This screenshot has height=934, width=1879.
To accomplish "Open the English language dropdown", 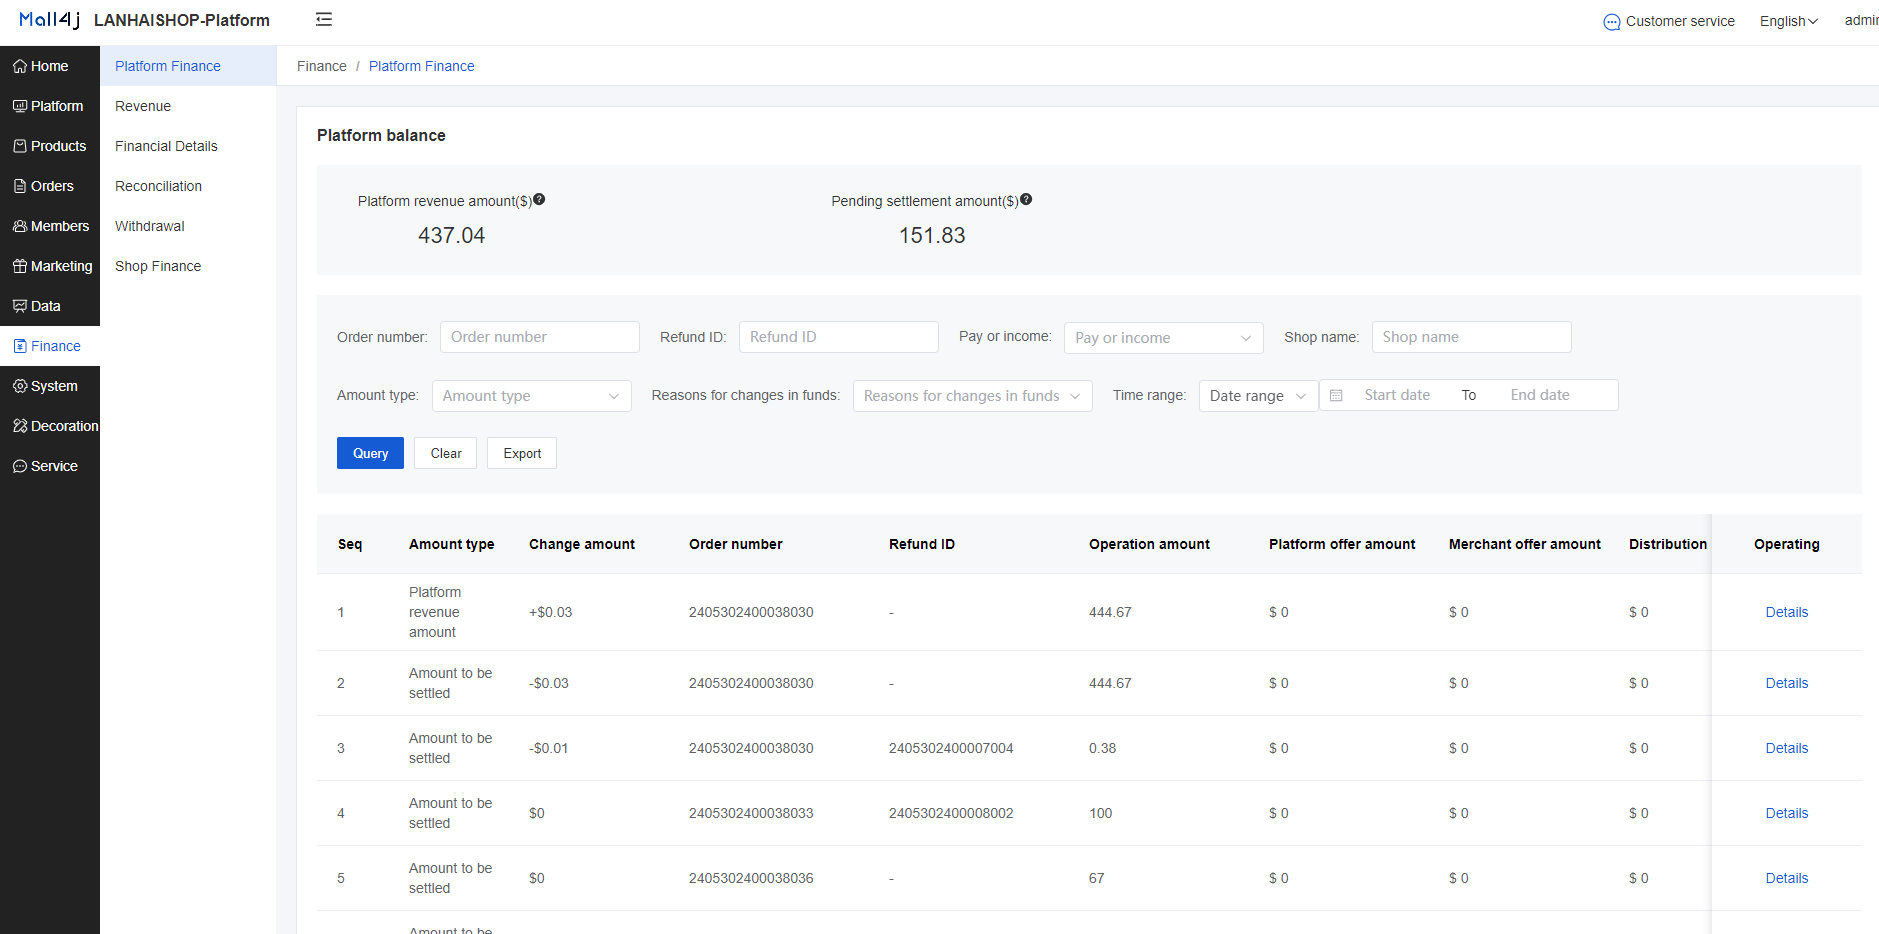I will 1789,21.
